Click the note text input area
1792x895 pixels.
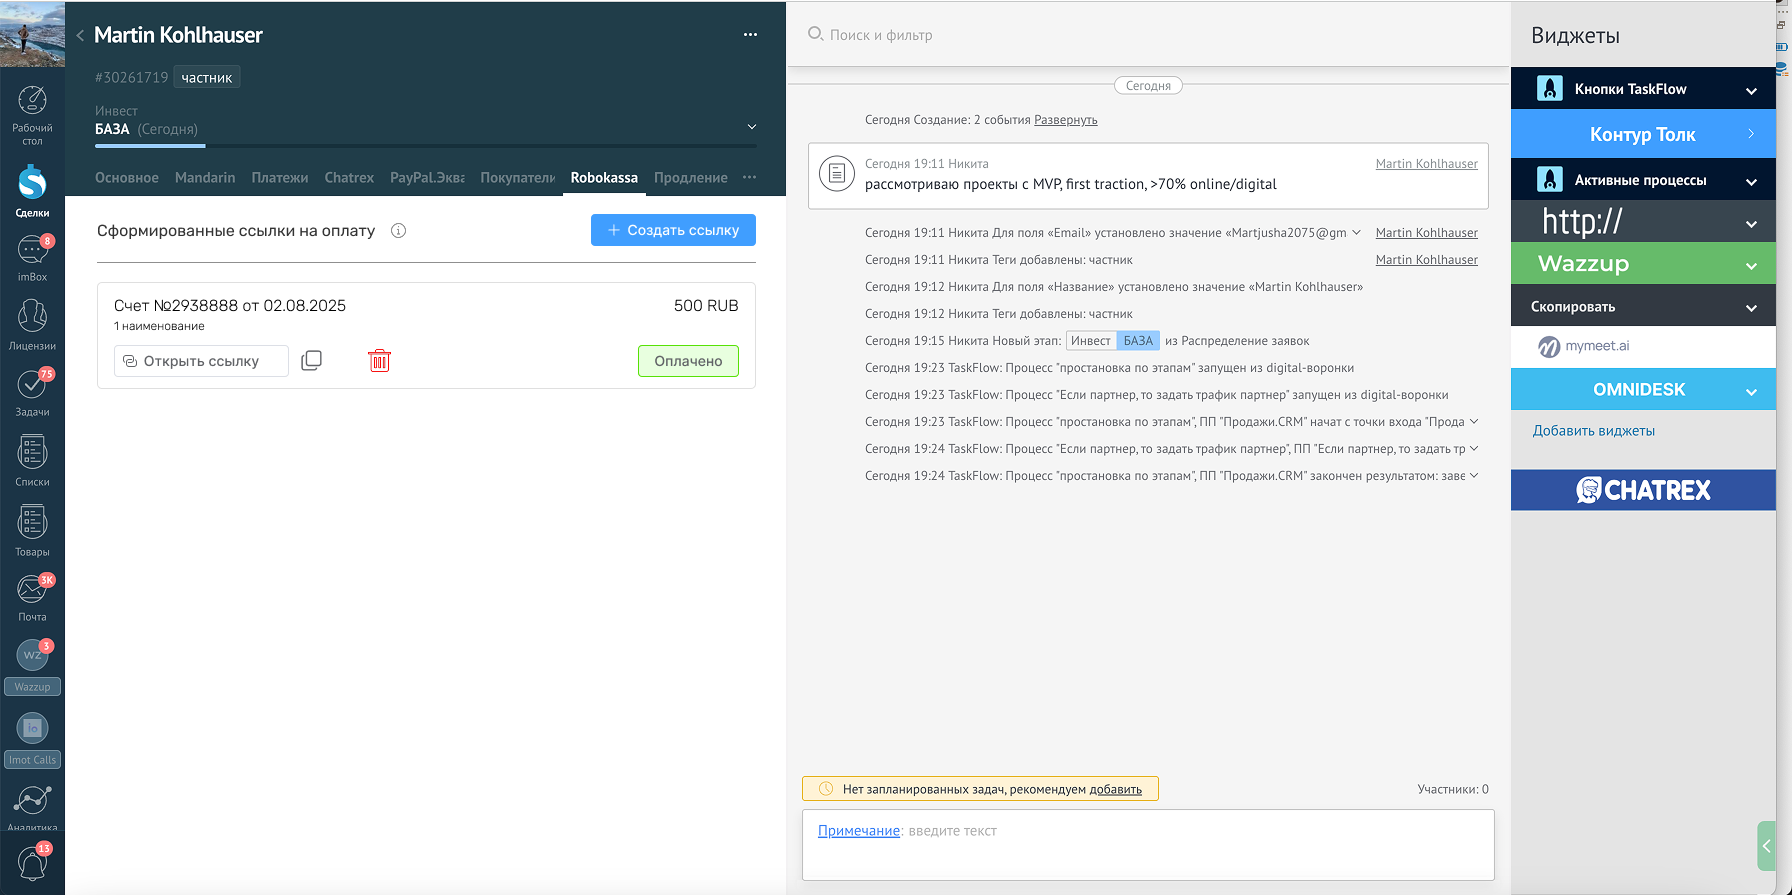1148,845
